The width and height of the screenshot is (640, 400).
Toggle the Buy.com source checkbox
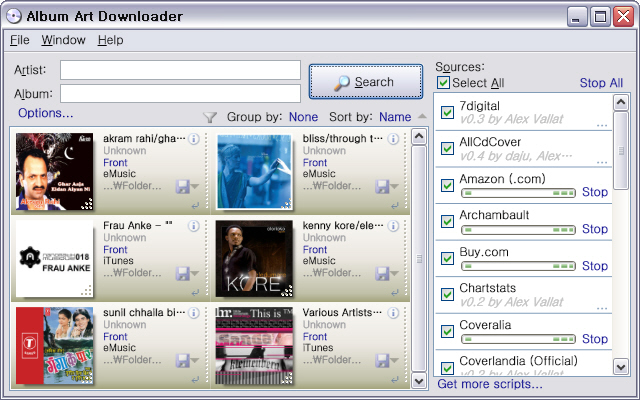447,258
